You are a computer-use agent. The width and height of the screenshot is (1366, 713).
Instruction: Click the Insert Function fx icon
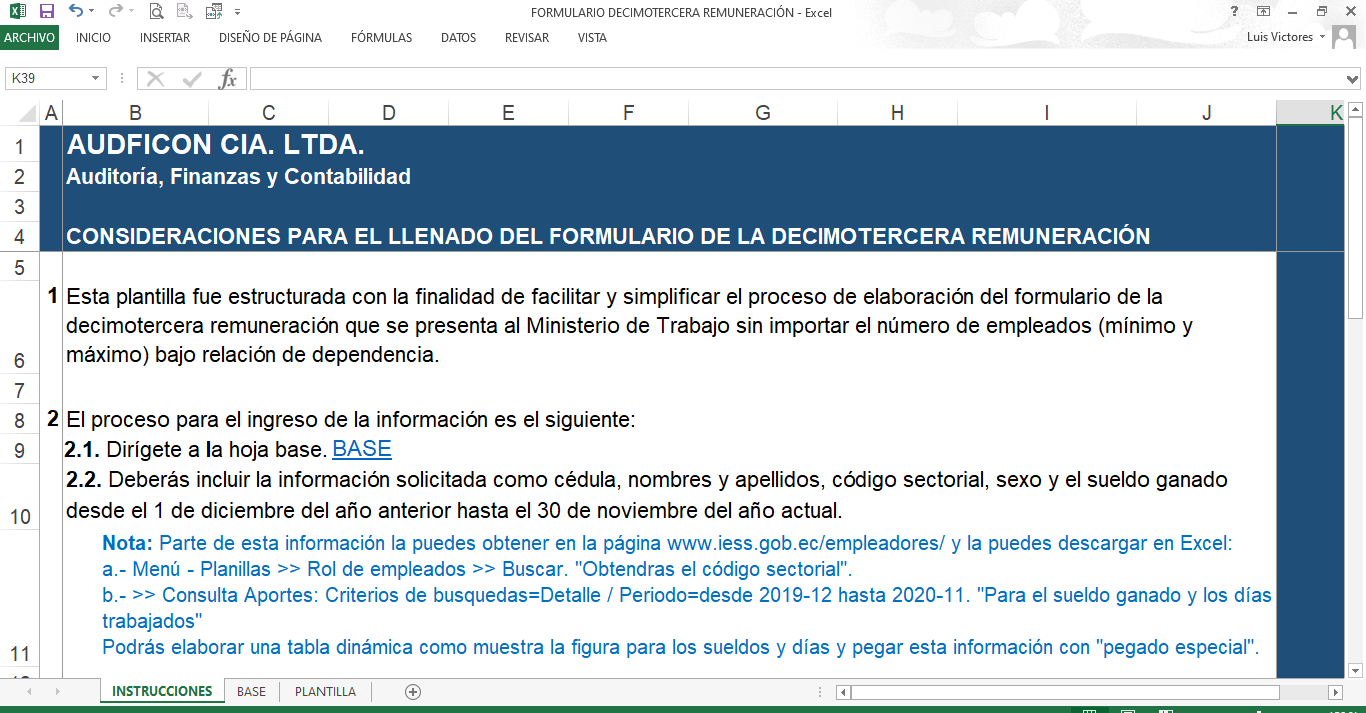tap(228, 79)
